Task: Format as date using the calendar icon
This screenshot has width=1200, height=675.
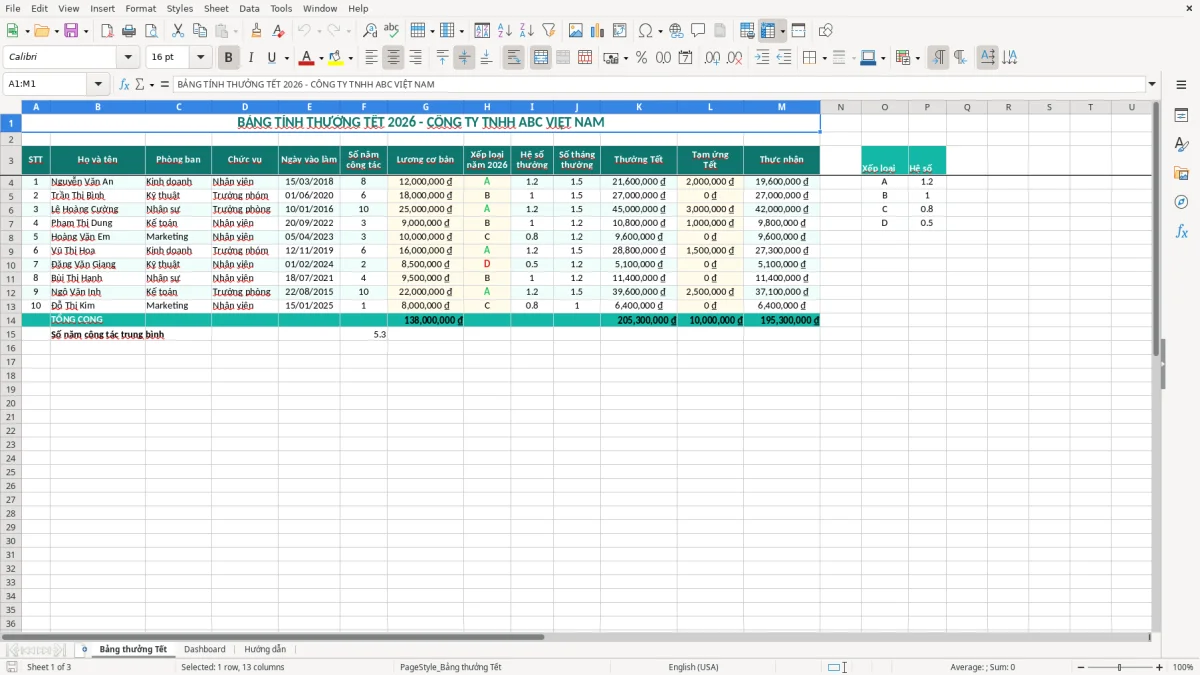Action: click(685, 58)
